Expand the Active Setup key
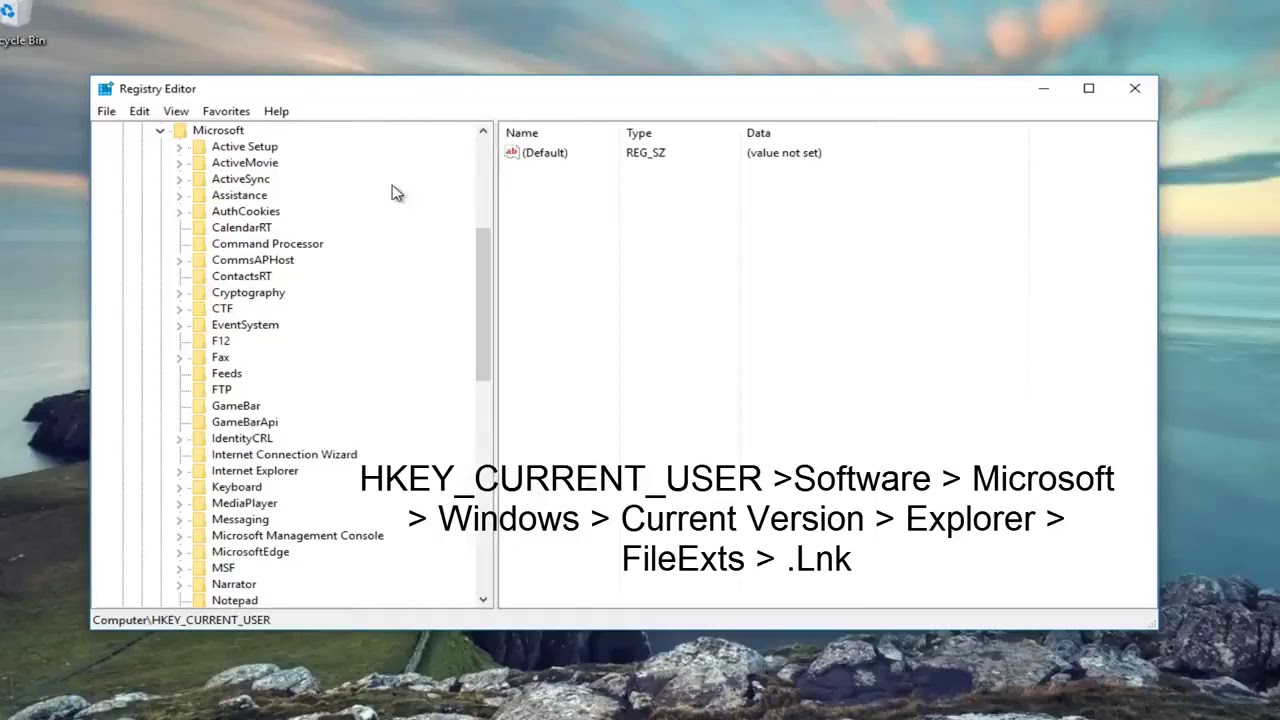1280x720 pixels. pyautogui.click(x=179, y=147)
